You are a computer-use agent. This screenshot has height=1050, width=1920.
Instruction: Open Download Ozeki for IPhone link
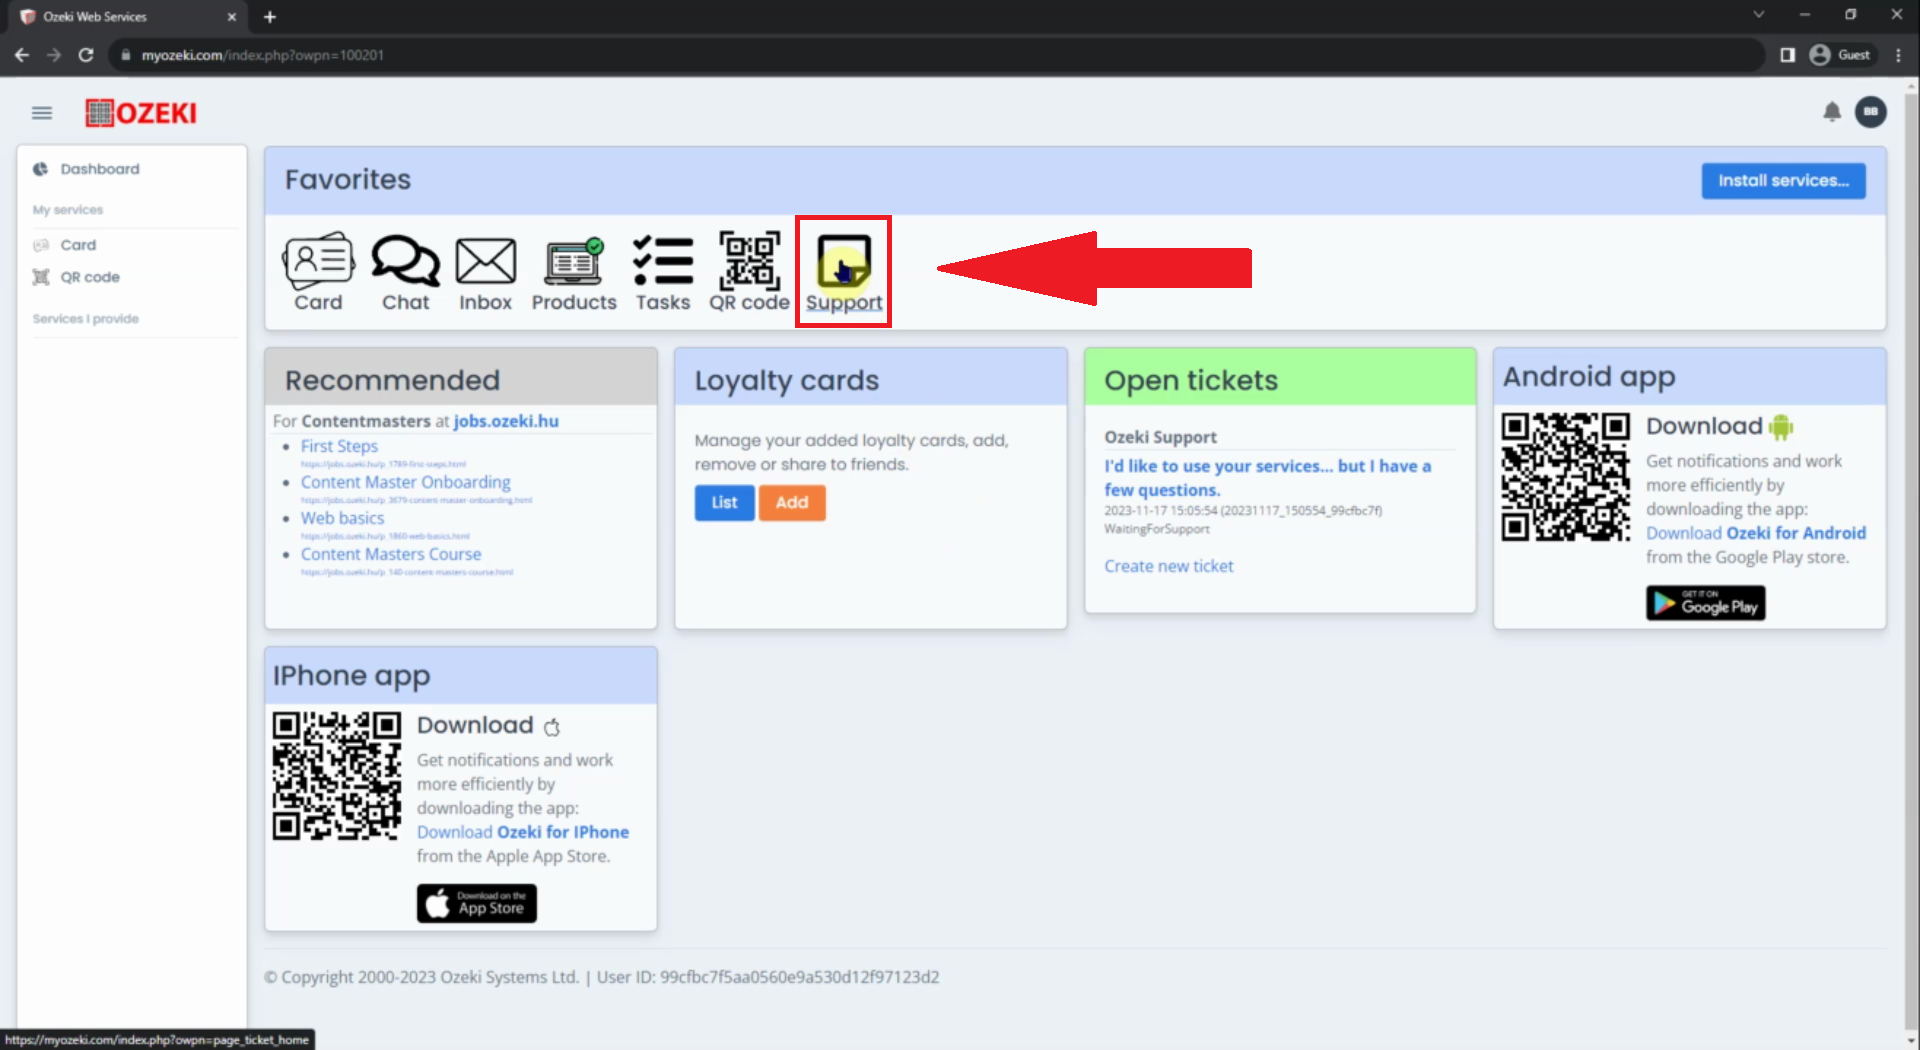pos(523,832)
